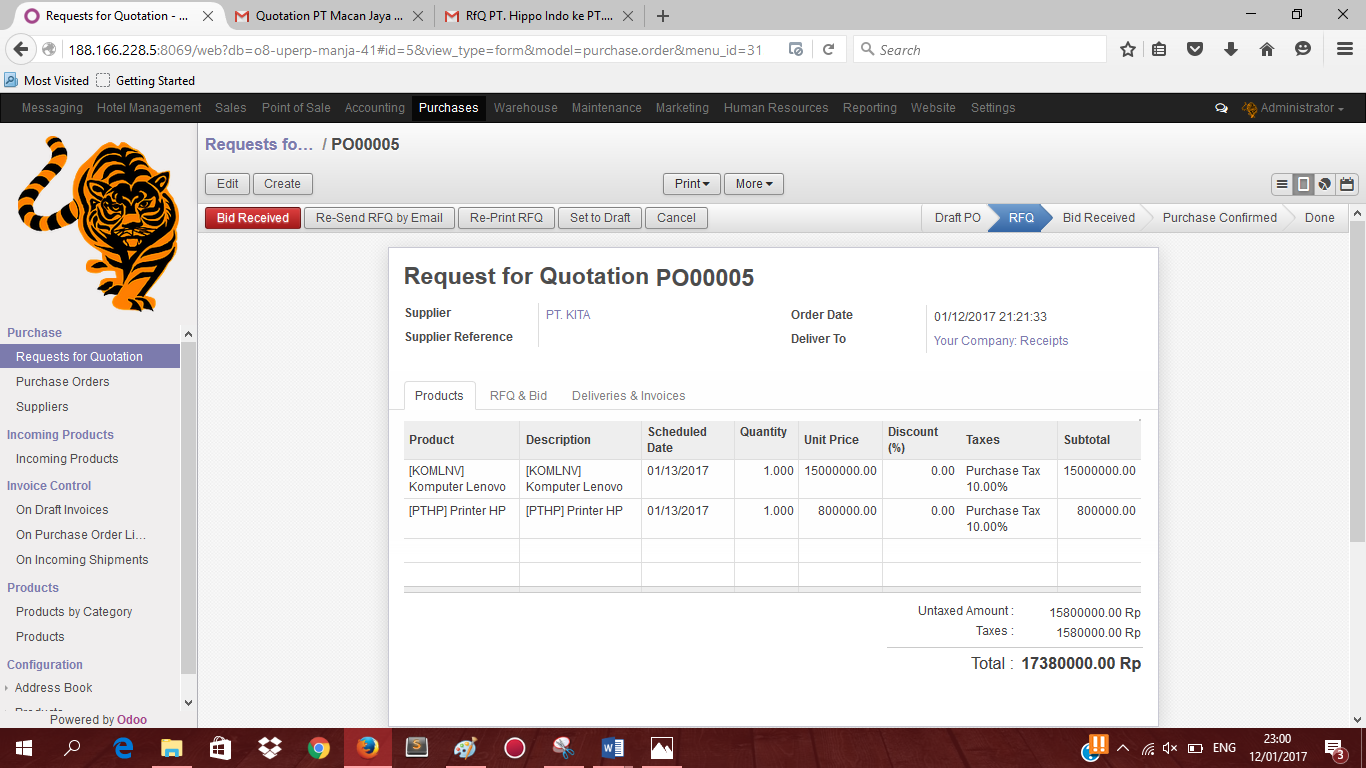Open Incoming Products sidebar item
Screen dimensions: 1366x768
(x=67, y=459)
